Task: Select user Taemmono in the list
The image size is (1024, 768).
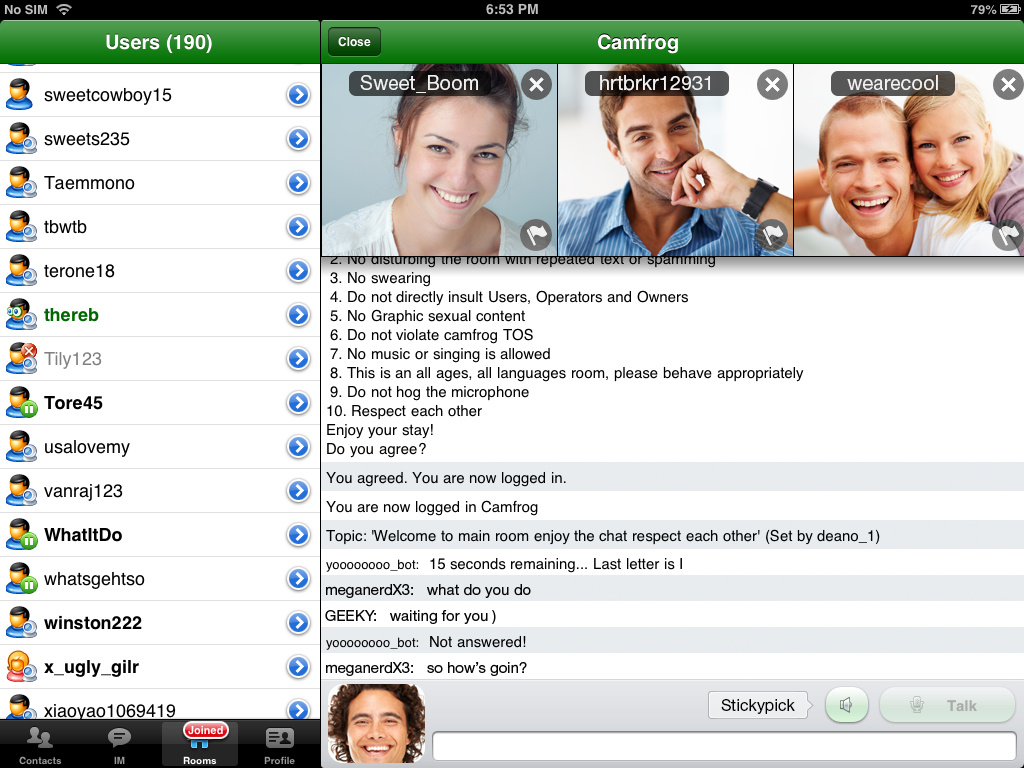Action: click(160, 183)
